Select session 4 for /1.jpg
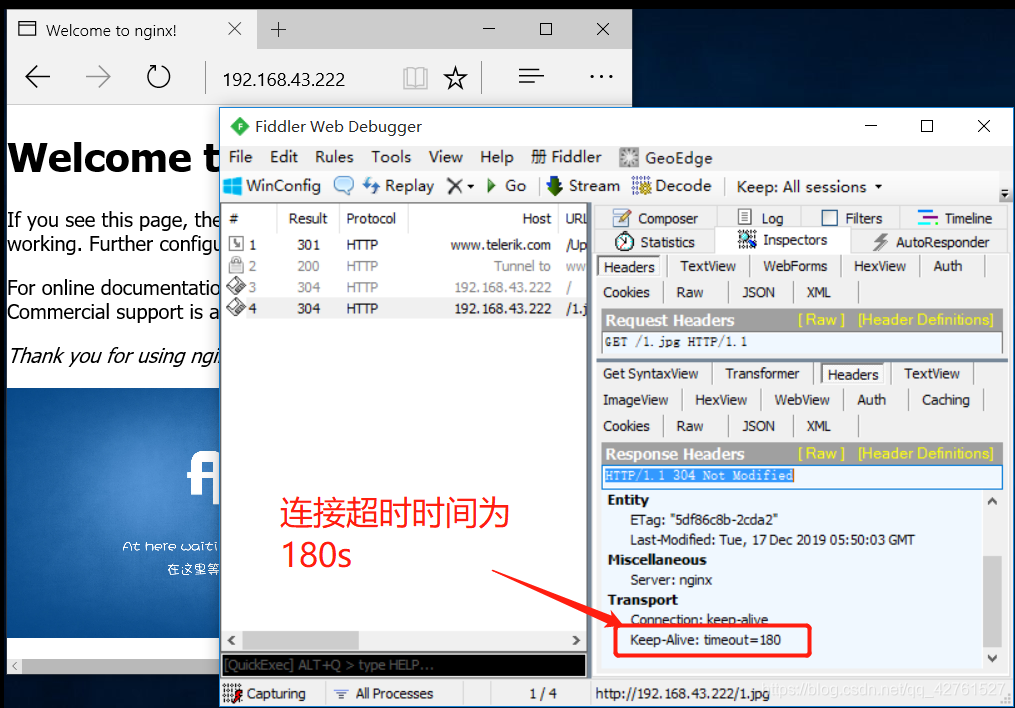This screenshot has height=708, width=1015. [405, 308]
